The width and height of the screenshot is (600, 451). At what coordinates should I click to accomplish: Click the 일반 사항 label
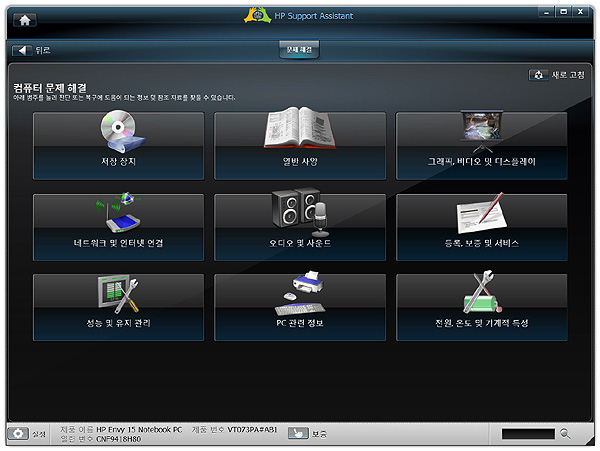pyautogui.click(x=300, y=162)
